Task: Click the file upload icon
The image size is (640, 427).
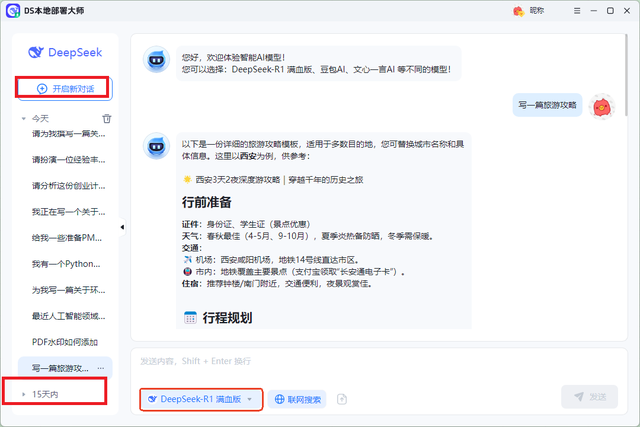Action: tap(342, 399)
